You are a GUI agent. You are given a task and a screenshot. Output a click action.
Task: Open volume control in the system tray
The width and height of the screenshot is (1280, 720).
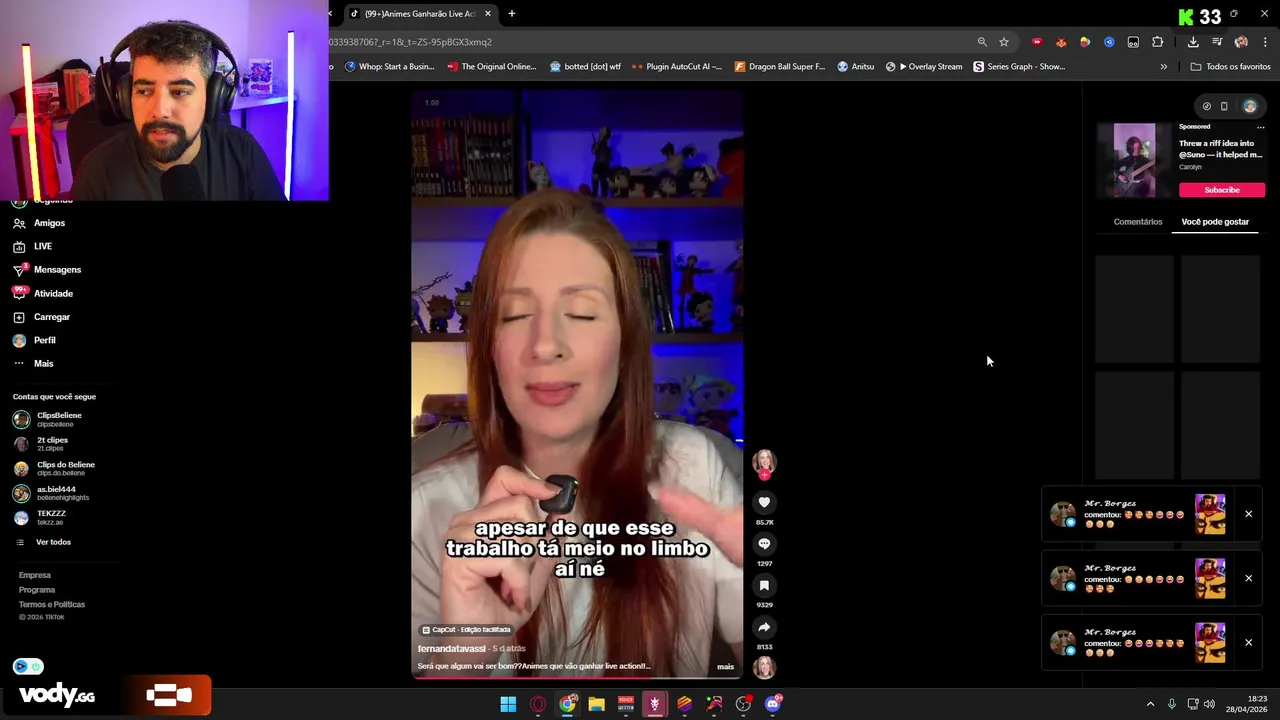click(x=1209, y=704)
